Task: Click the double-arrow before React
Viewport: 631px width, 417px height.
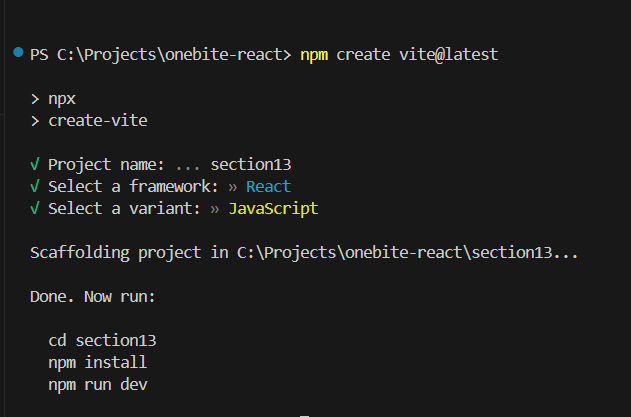Action: [232, 187]
